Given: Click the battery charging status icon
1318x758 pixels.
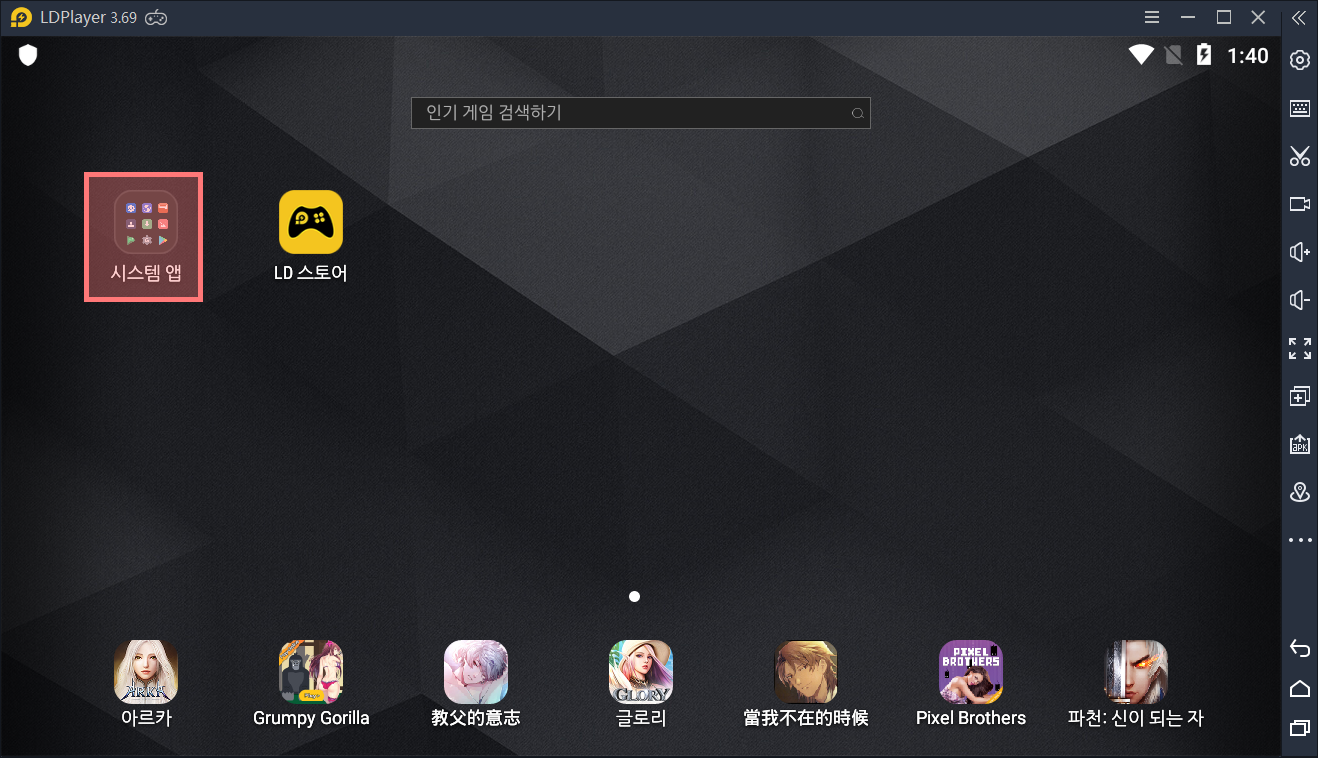Looking at the screenshot, I should tap(1204, 55).
